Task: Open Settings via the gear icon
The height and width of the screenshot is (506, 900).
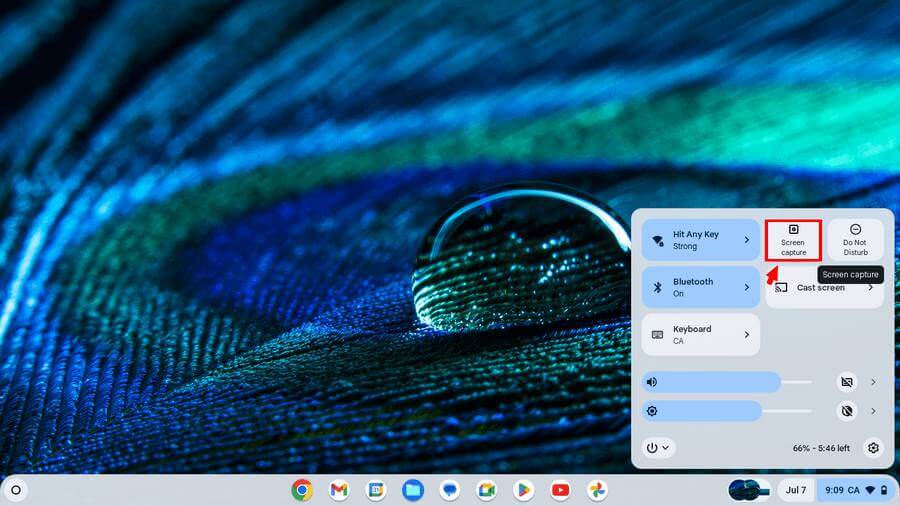Action: coord(873,447)
